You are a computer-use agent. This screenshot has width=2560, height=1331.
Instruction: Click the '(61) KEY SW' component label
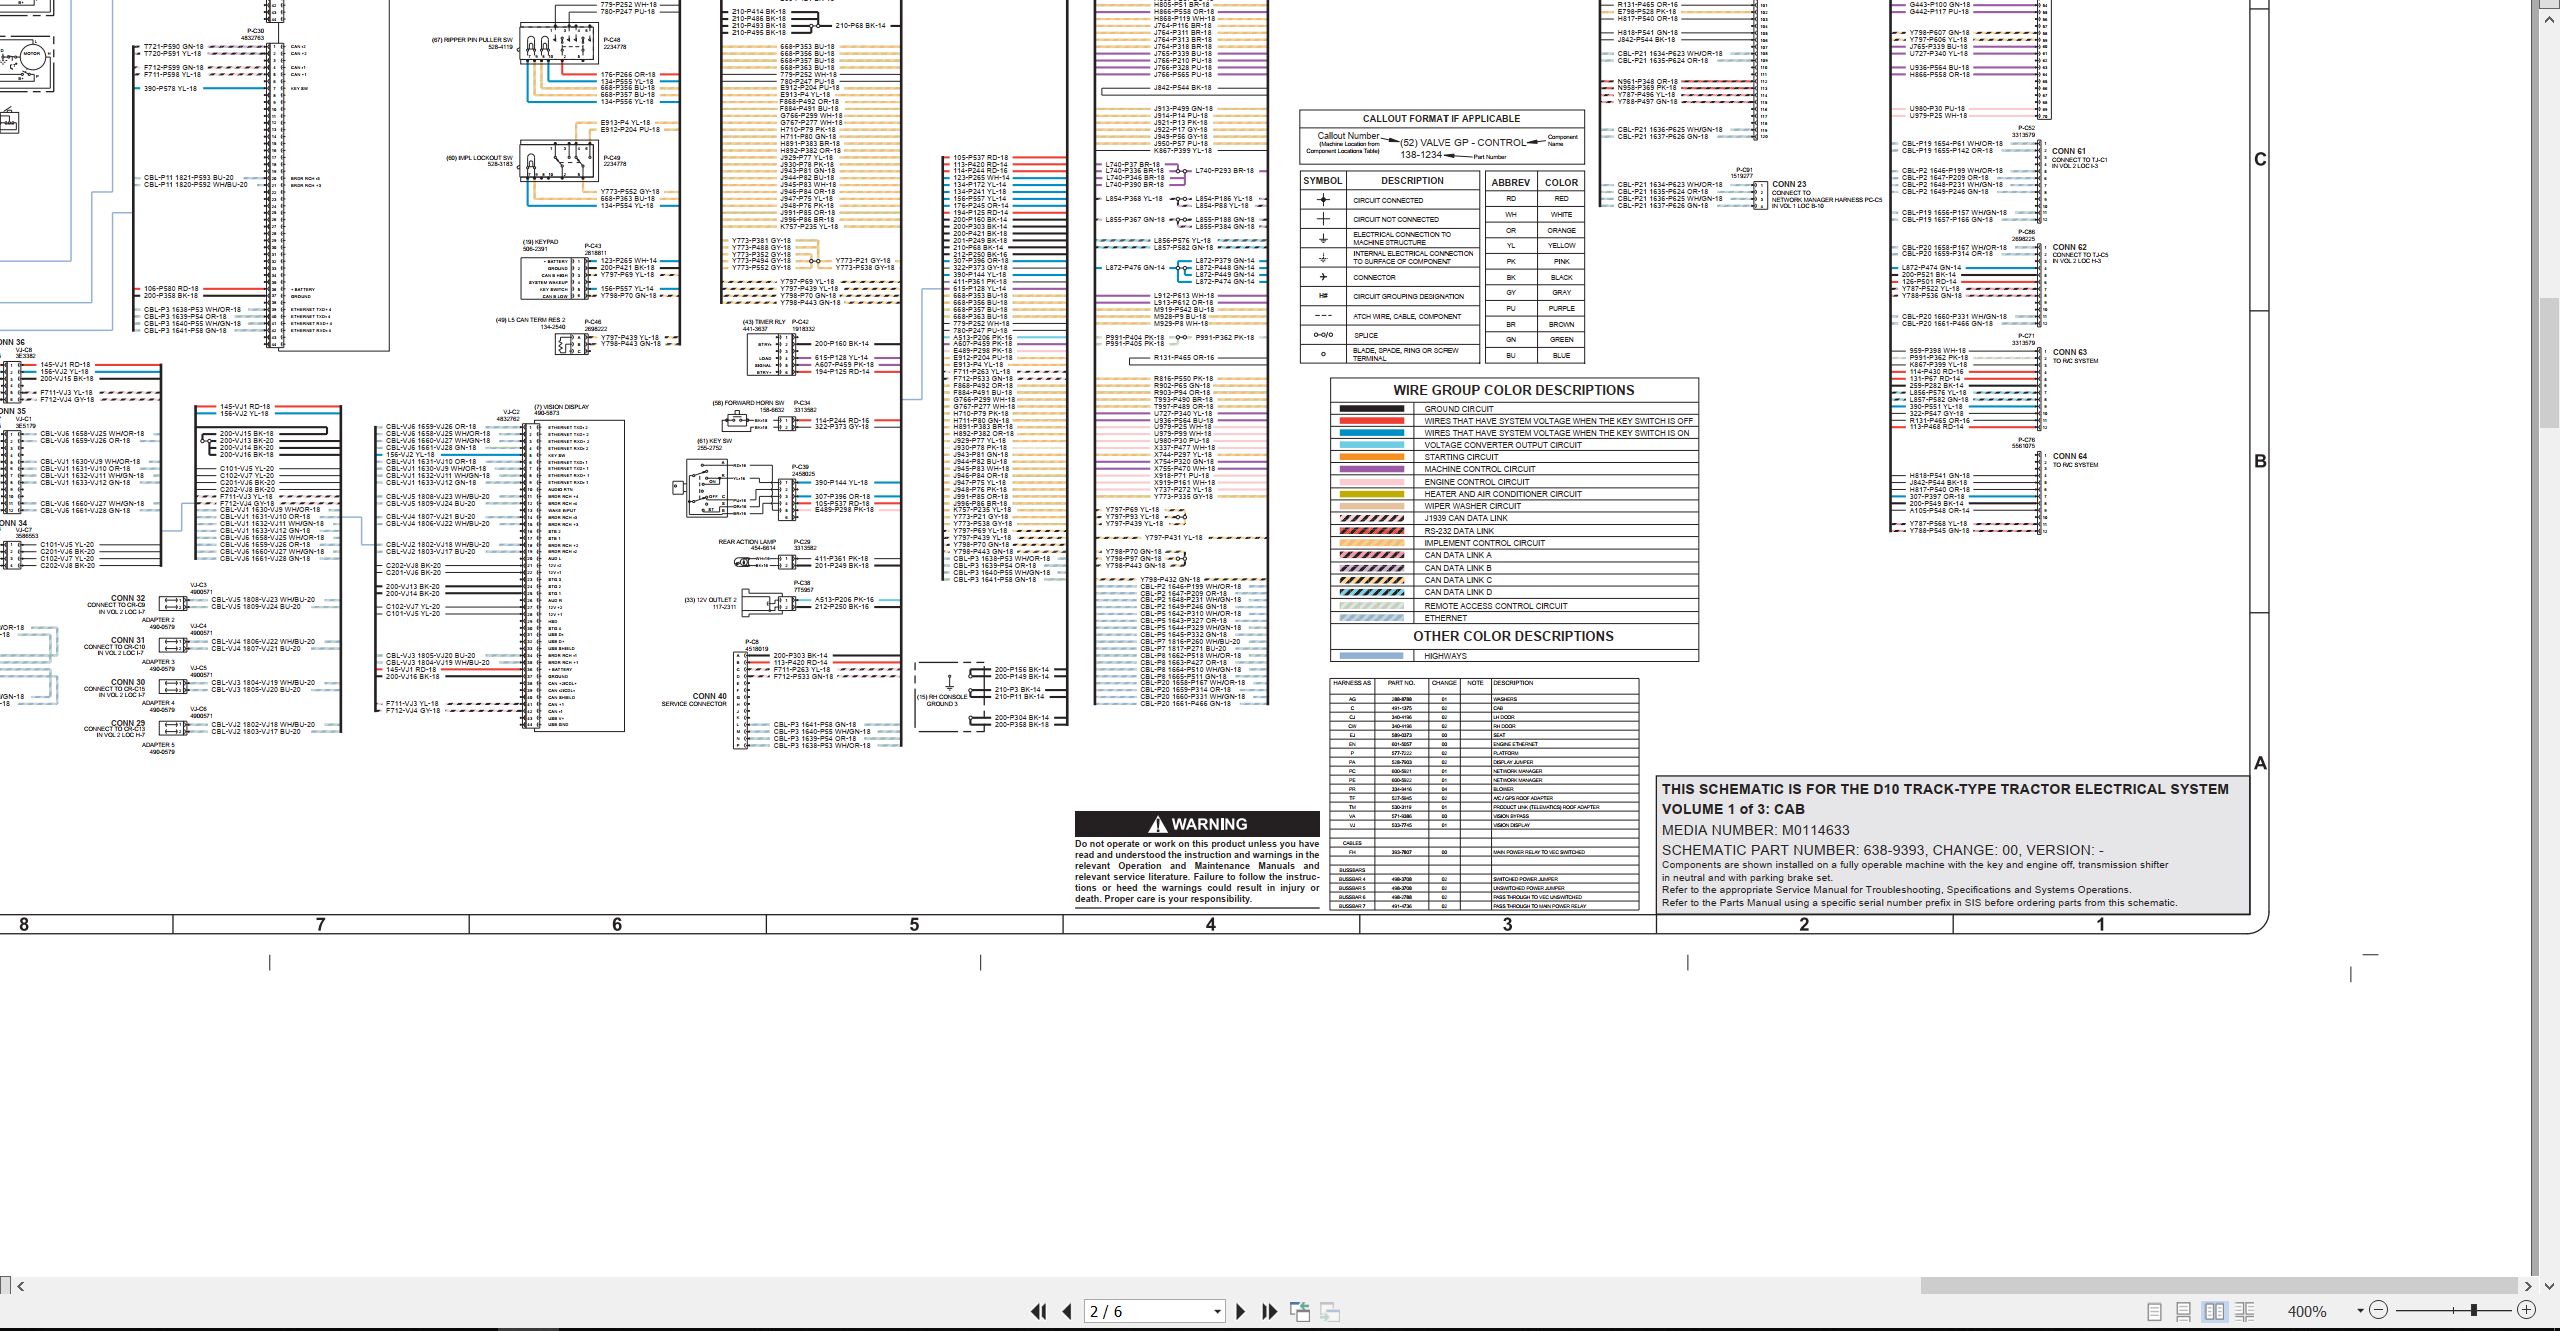pos(714,441)
